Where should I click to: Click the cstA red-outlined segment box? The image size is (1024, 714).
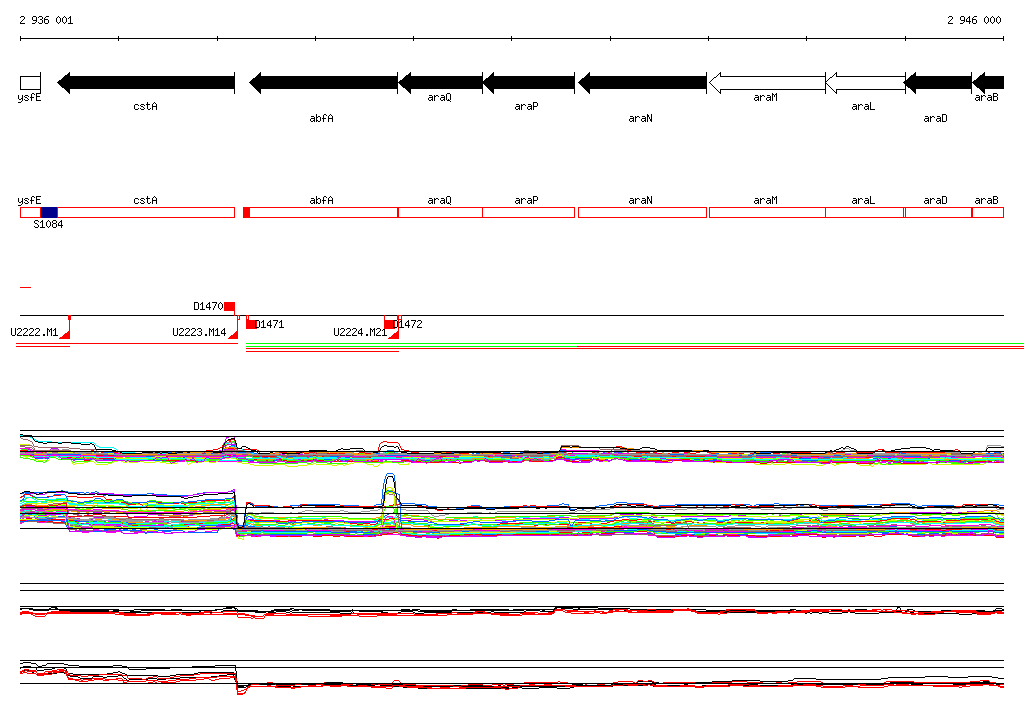coord(146,212)
